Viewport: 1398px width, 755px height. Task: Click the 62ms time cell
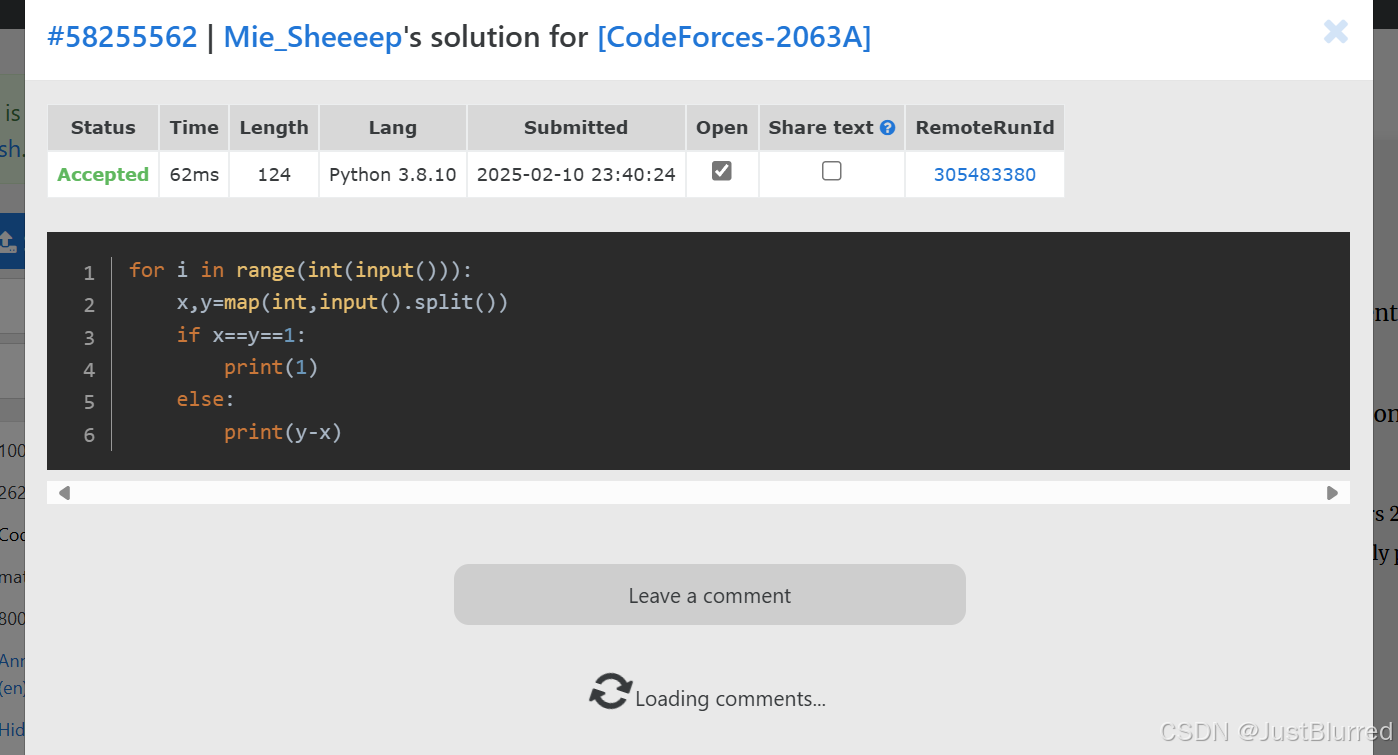pyautogui.click(x=194, y=174)
